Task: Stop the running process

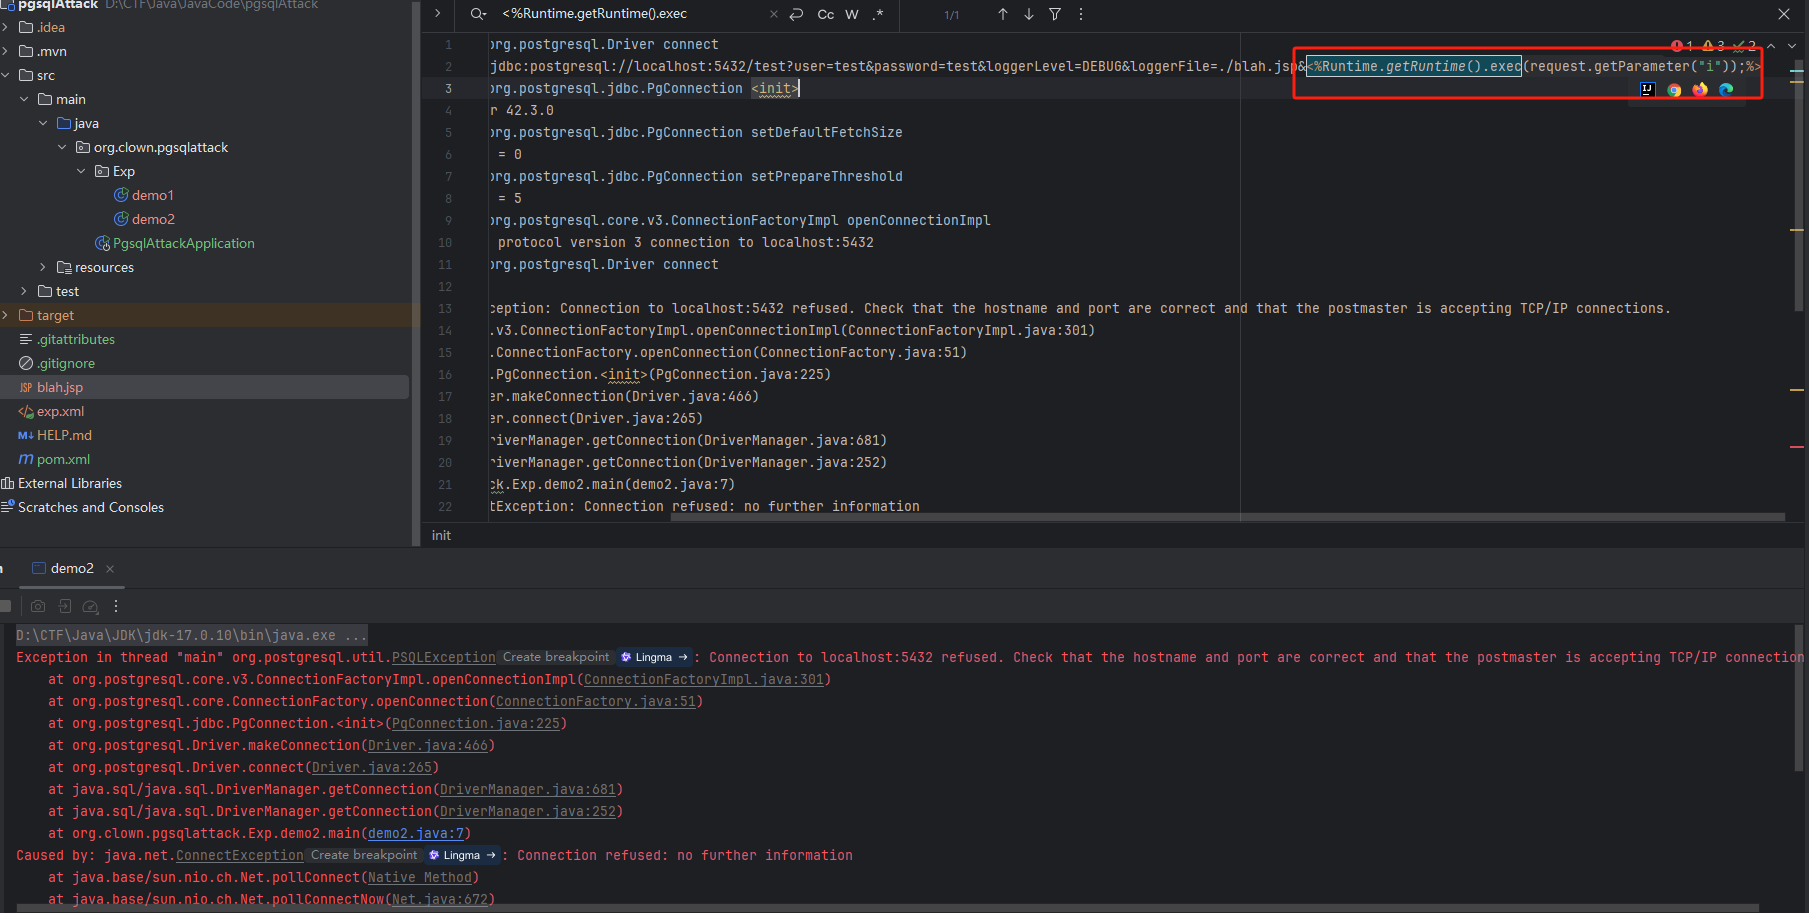Action: pyautogui.click(x=6, y=606)
